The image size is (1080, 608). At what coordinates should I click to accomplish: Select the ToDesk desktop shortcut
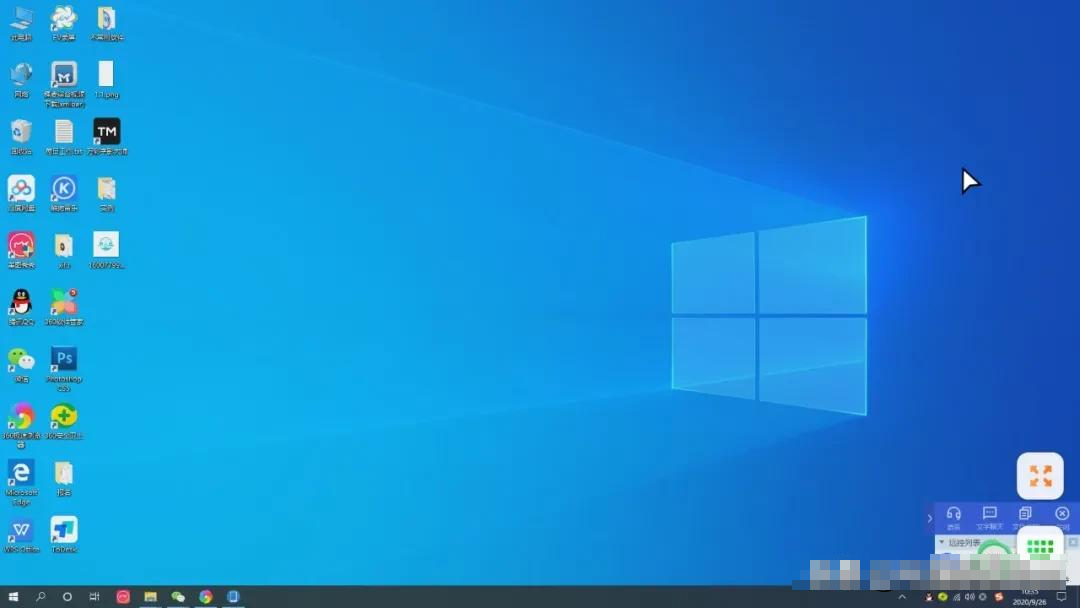64,536
